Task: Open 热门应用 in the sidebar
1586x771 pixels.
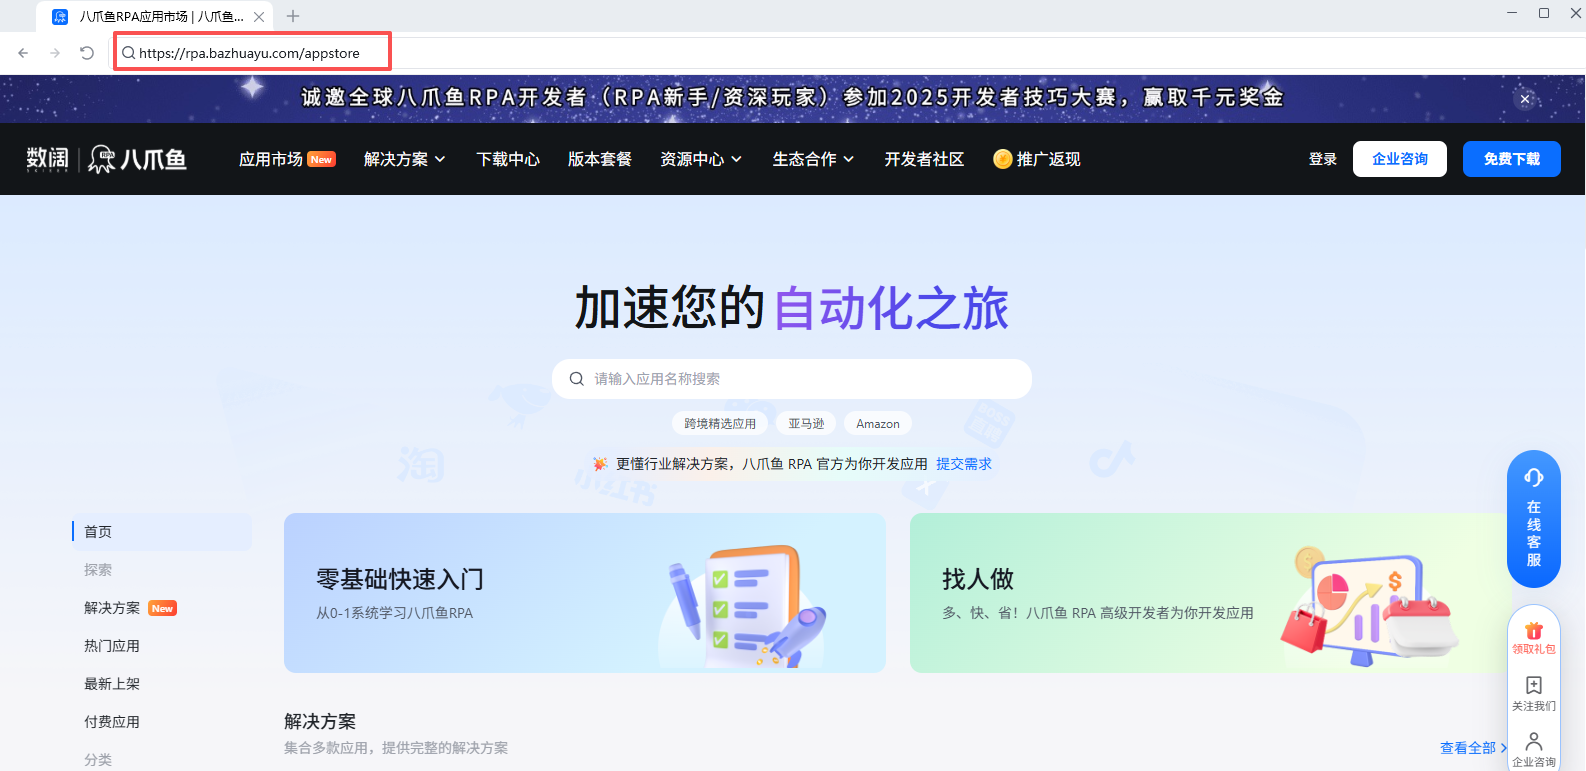Action: pos(112,646)
